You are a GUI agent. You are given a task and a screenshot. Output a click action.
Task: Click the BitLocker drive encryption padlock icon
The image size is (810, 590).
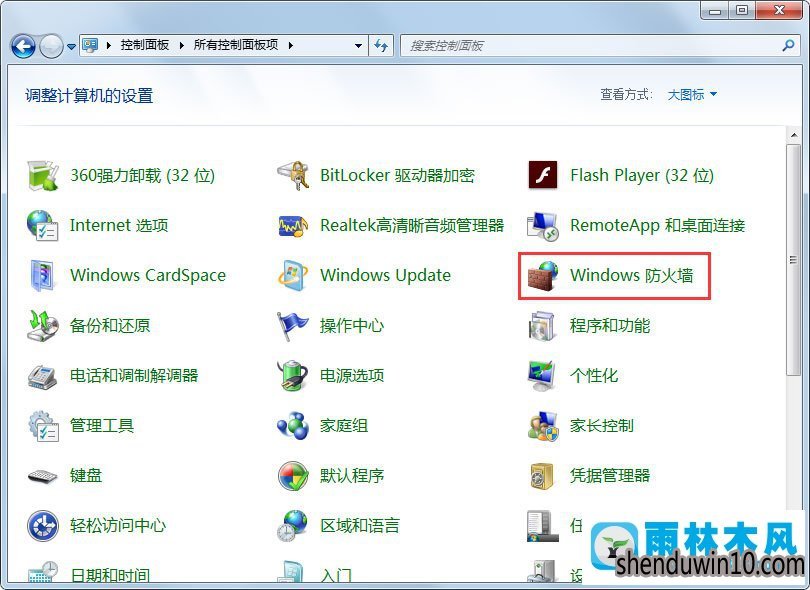pos(293,176)
